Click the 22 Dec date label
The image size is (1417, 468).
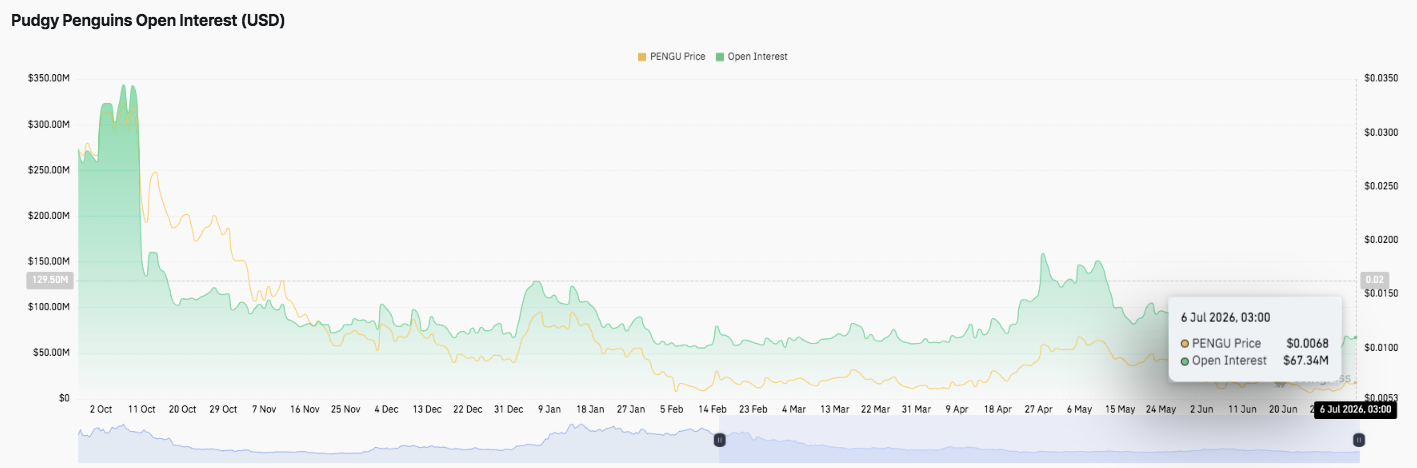[x=468, y=410]
